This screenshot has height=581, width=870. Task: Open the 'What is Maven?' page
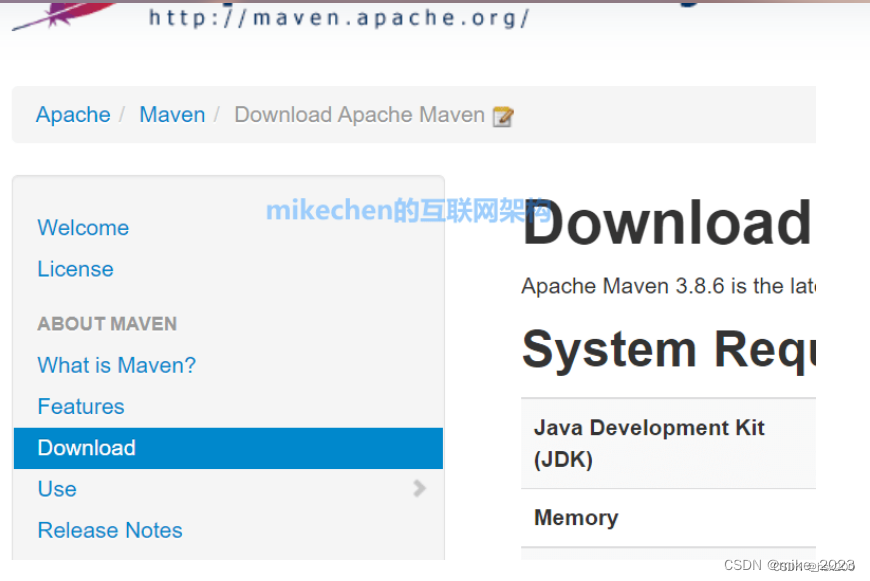tap(116, 366)
